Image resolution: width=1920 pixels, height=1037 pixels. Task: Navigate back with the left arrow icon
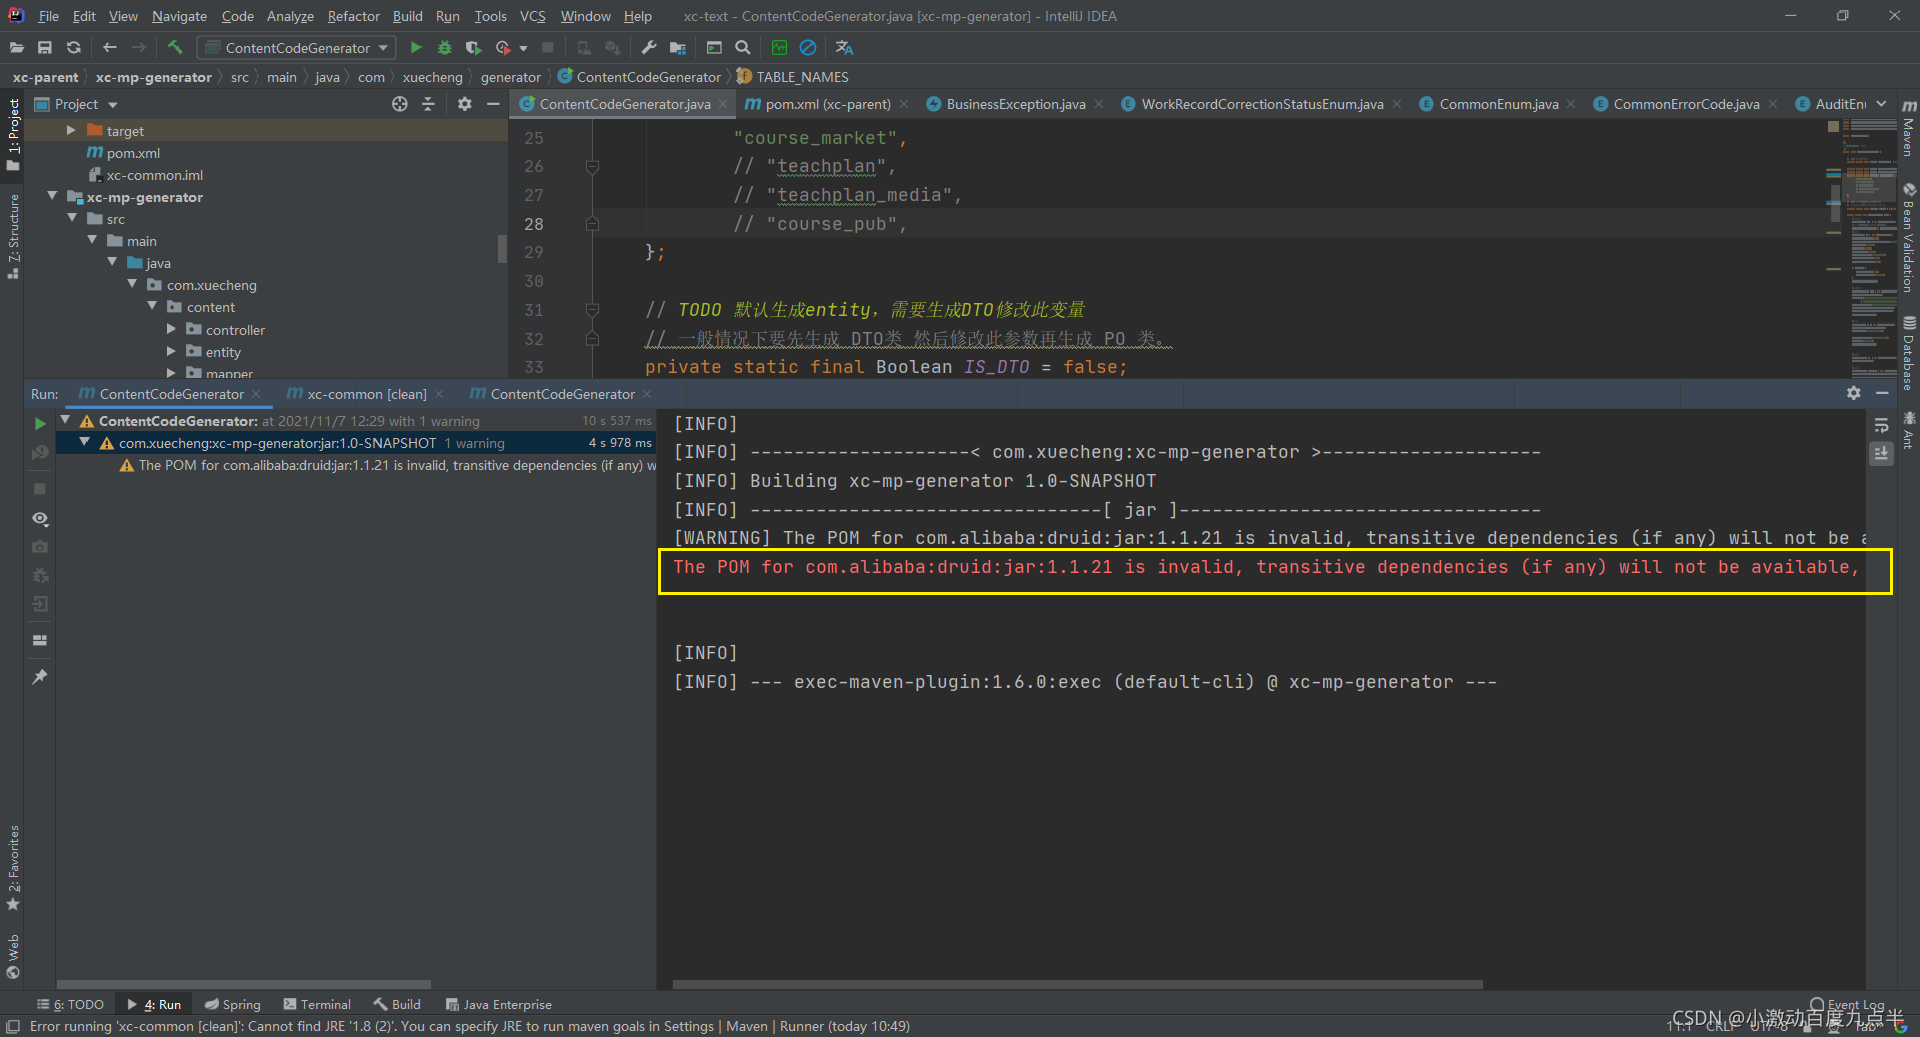[x=110, y=47]
